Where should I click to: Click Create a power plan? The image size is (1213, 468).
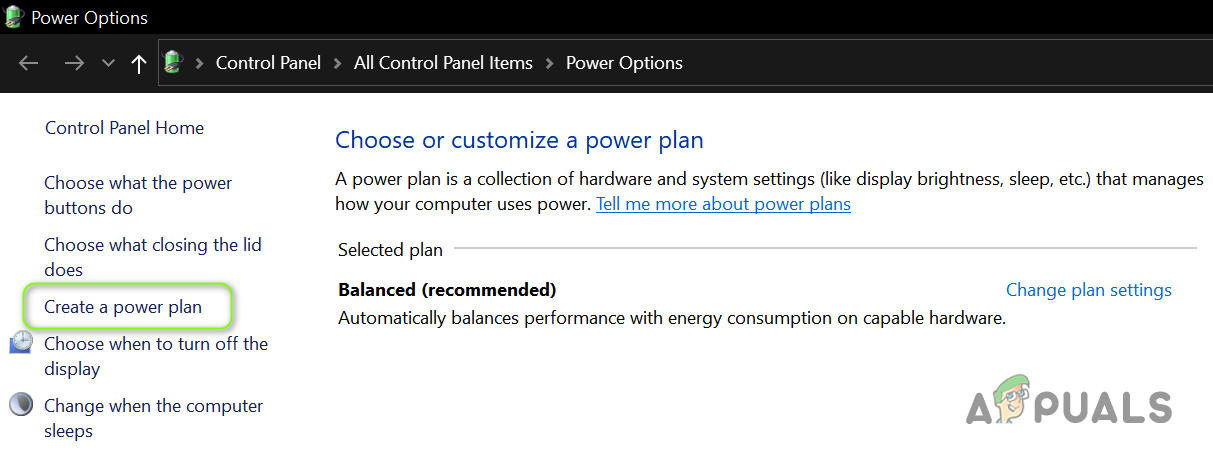(x=123, y=307)
